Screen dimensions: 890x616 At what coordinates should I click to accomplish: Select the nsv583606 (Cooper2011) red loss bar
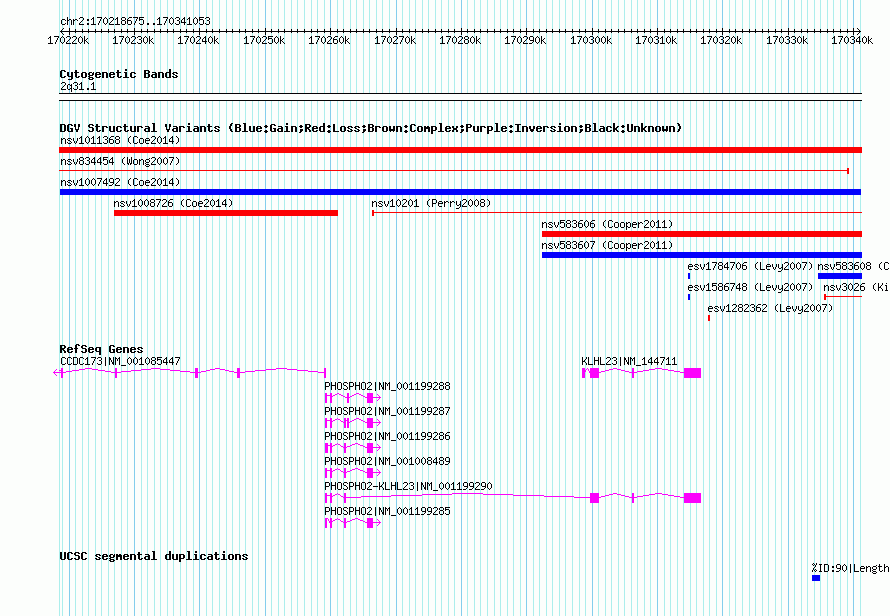point(702,234)
